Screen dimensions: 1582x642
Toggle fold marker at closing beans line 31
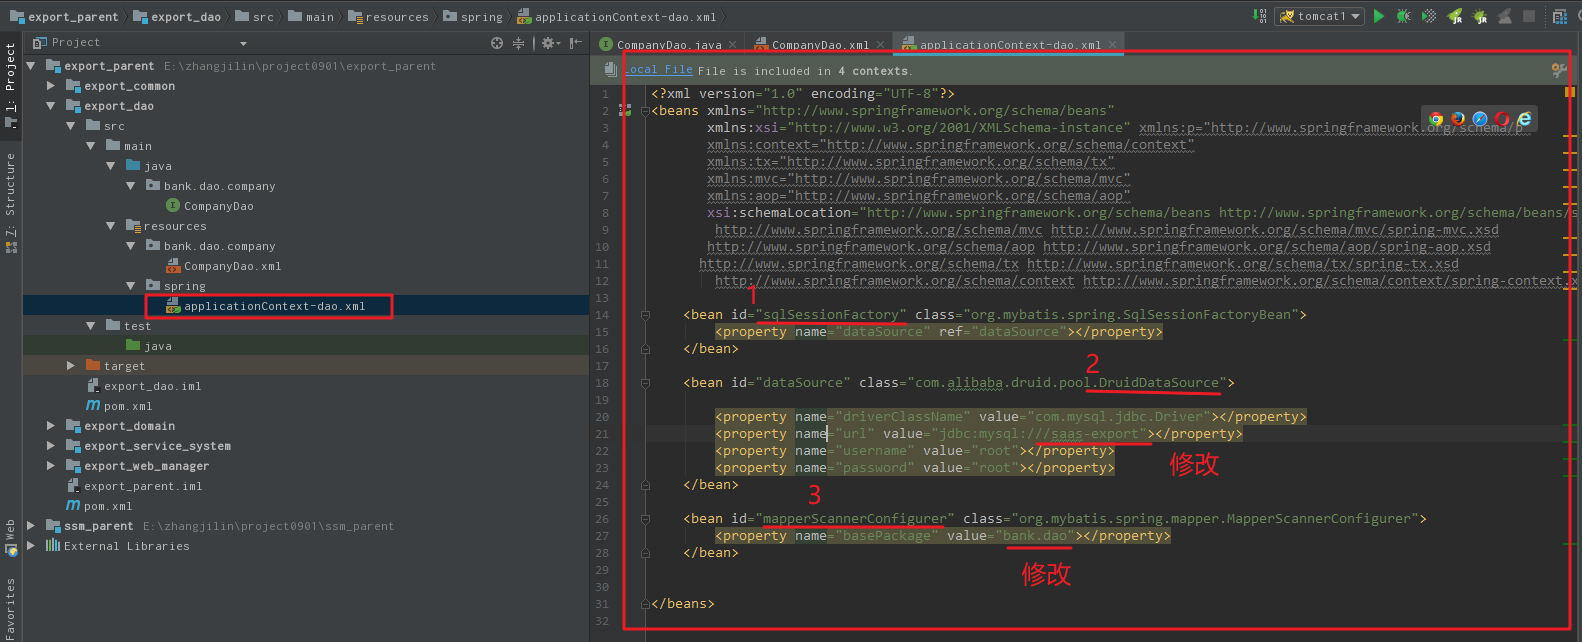pos(645,604)
